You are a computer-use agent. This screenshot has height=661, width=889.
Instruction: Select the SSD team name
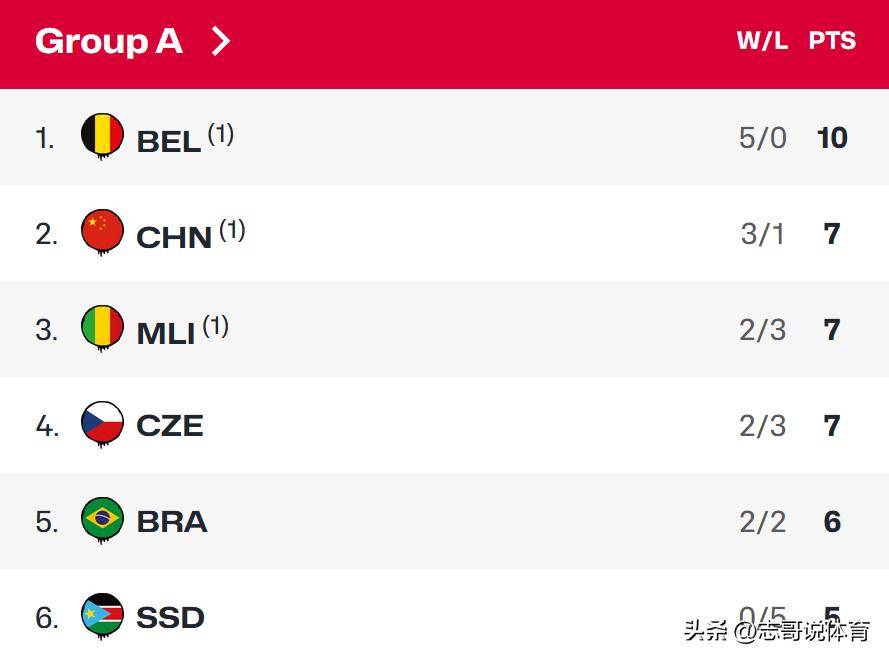pos(170,618)
